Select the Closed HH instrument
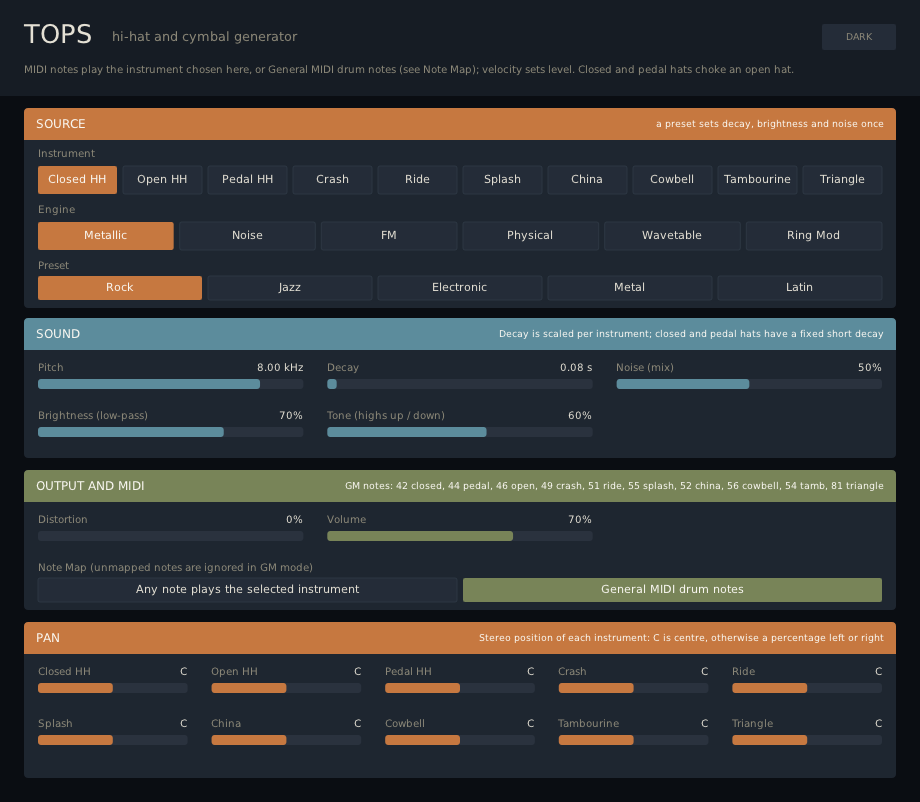 [77, 180]
